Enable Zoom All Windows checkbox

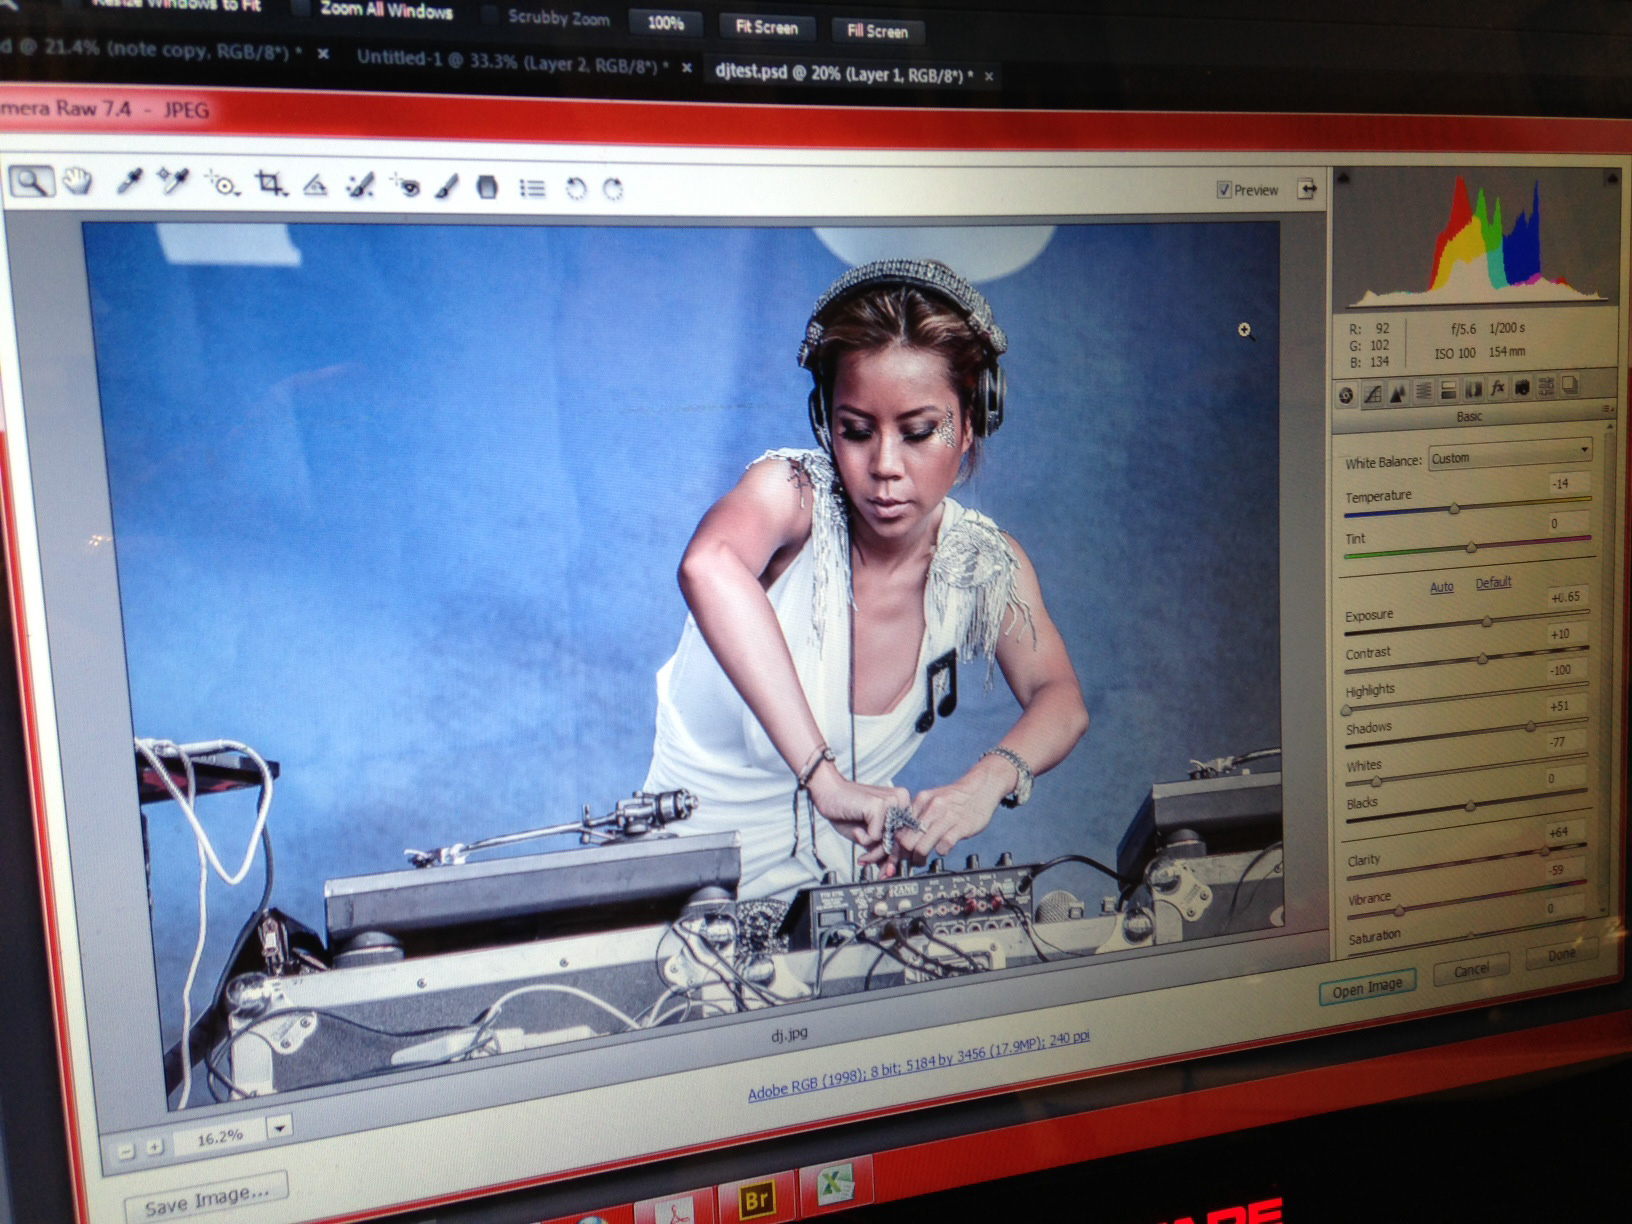tap(299, 9)
